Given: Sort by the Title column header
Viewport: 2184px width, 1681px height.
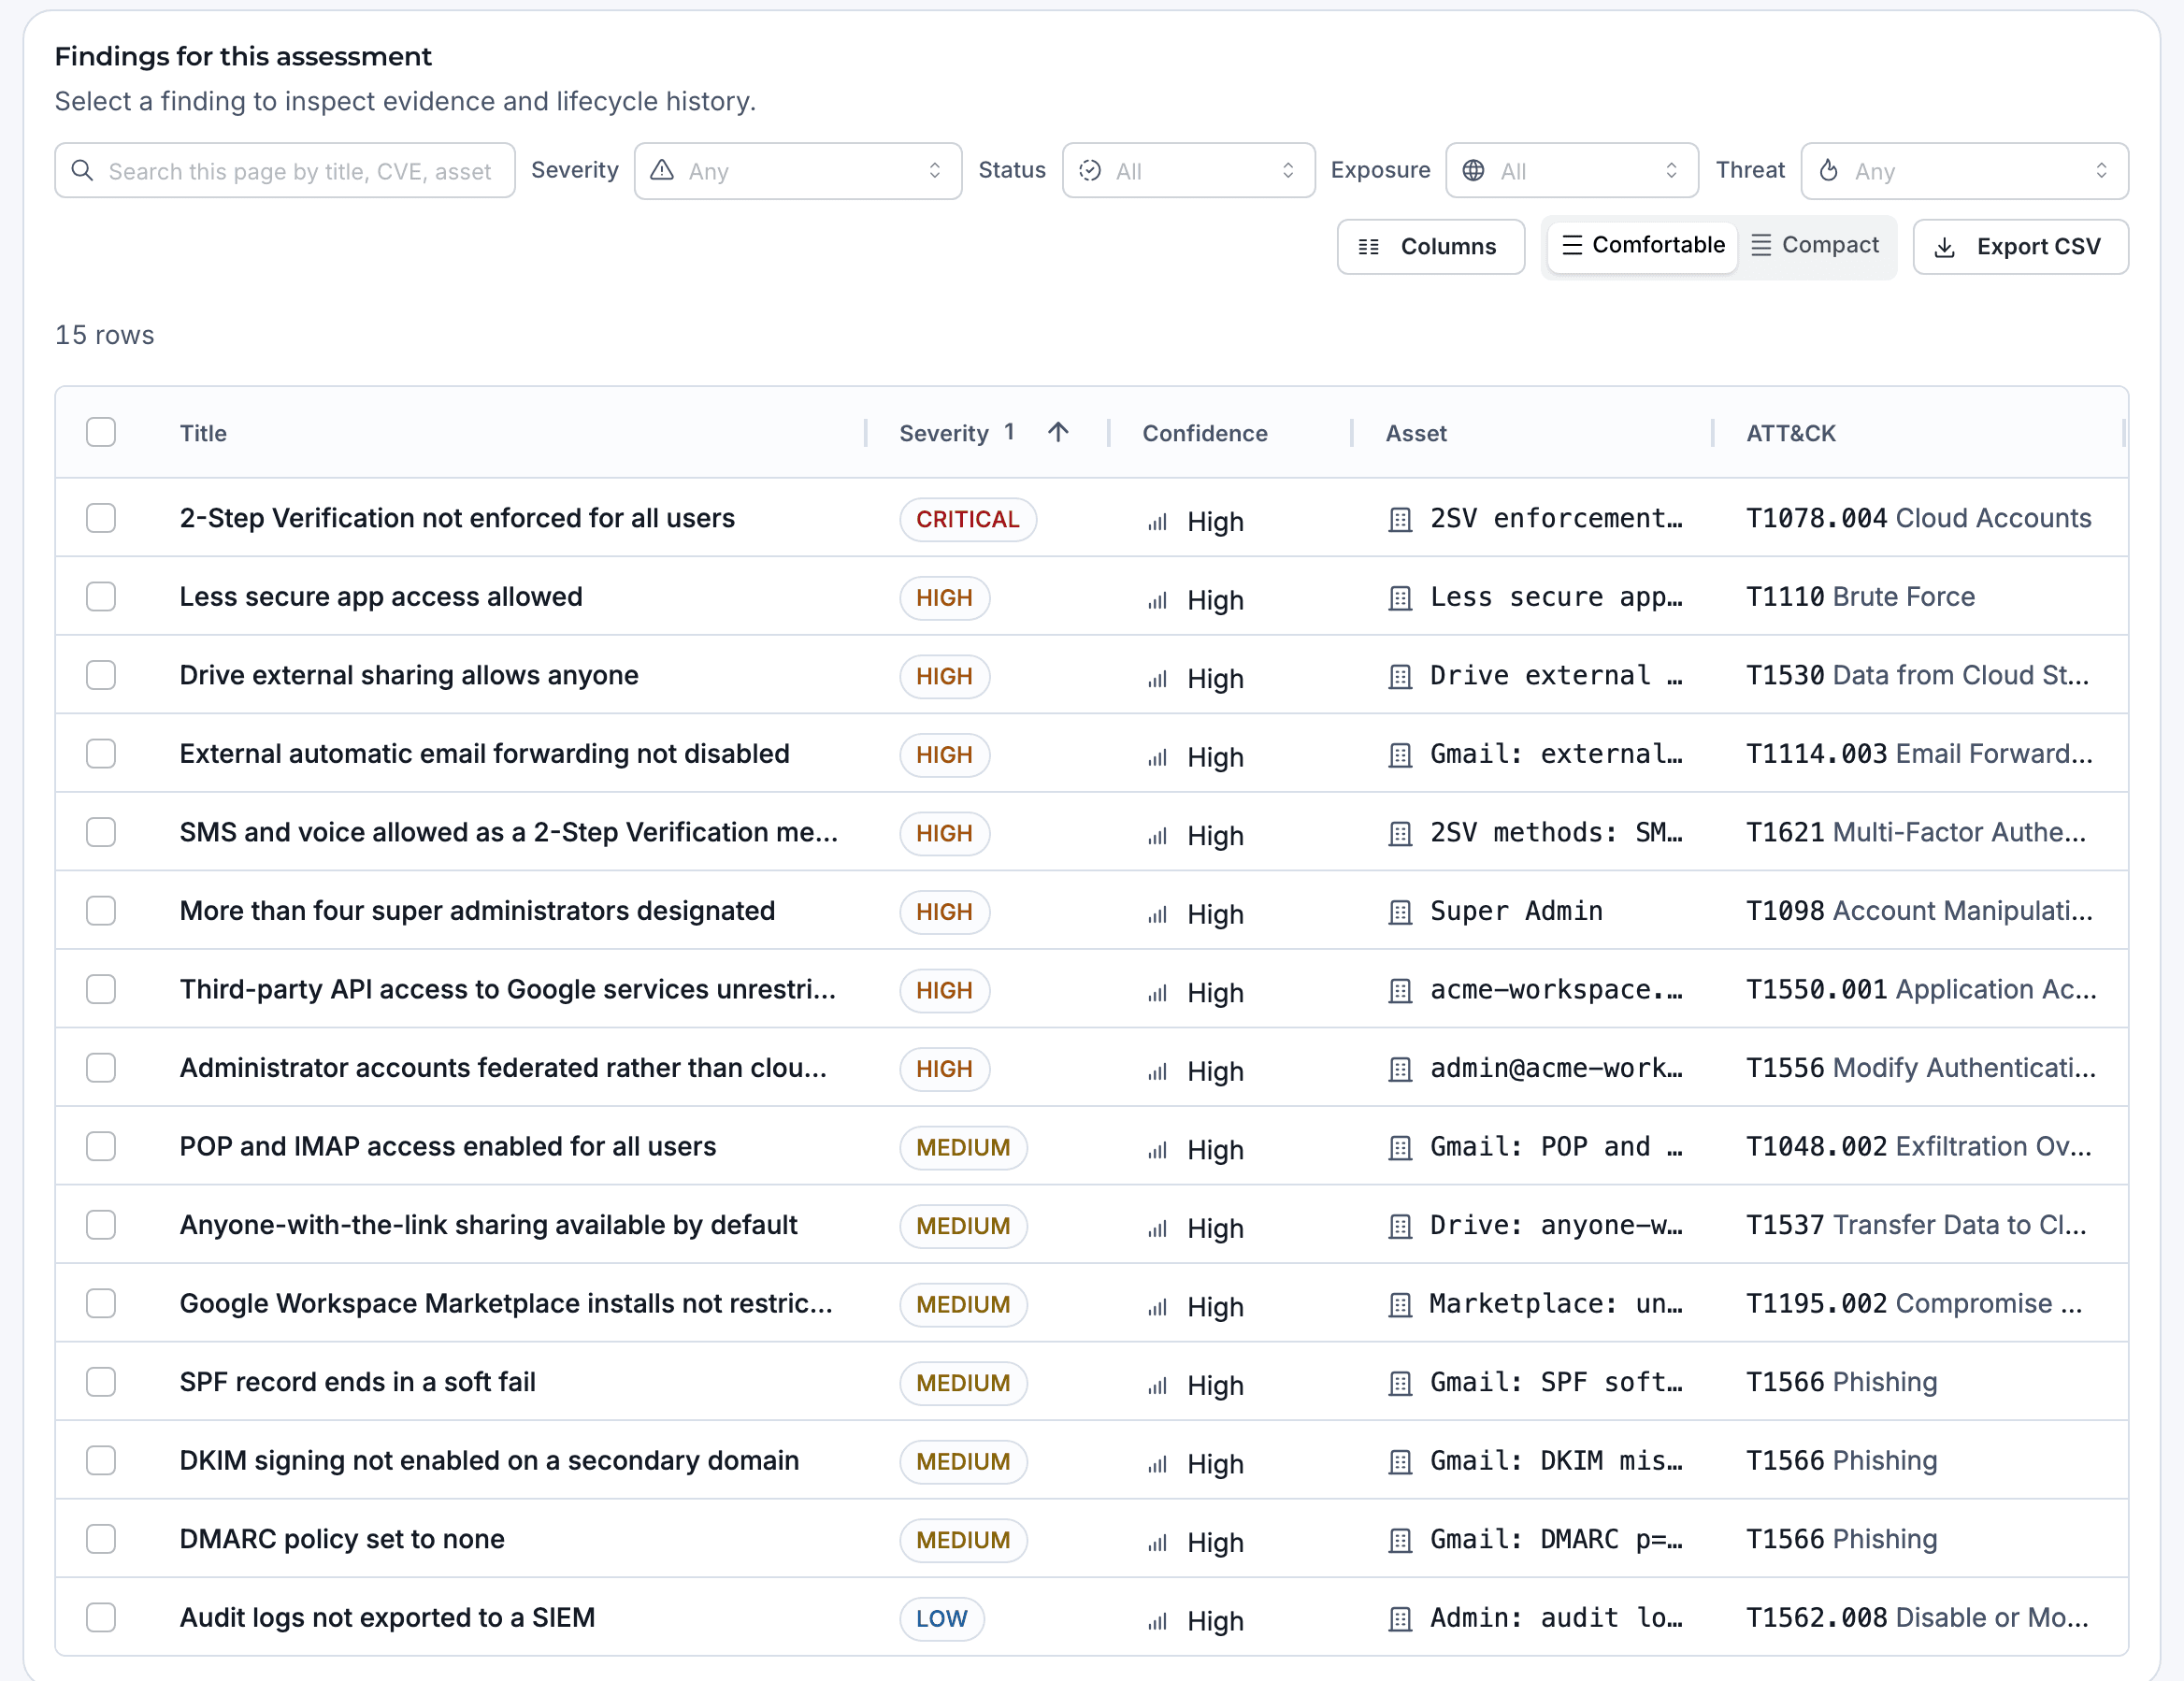Looking at the screenshot, I should (x=203, y=433).
